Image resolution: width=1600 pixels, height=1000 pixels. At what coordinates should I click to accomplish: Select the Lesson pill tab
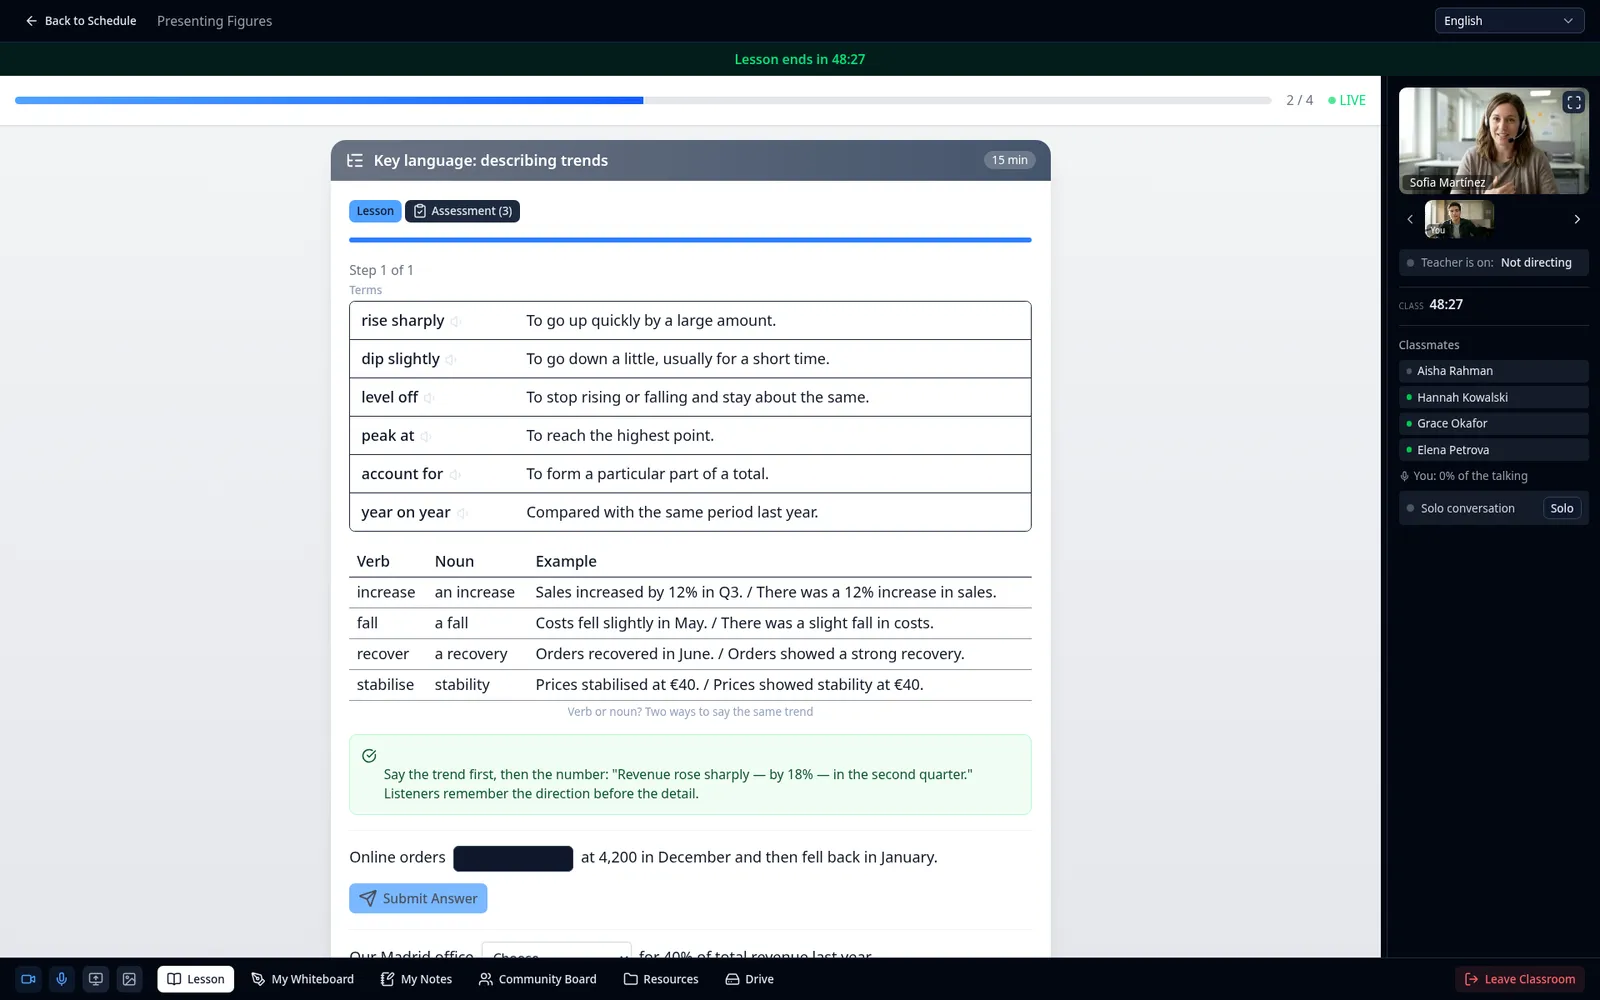click(x=375, y=211)
